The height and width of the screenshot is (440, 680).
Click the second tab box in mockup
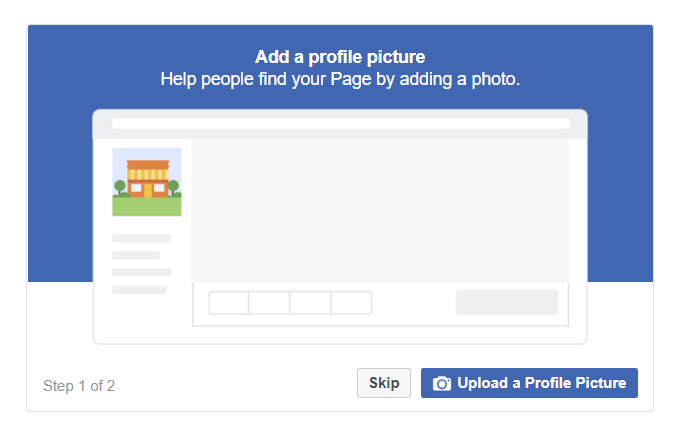[269, 303]
